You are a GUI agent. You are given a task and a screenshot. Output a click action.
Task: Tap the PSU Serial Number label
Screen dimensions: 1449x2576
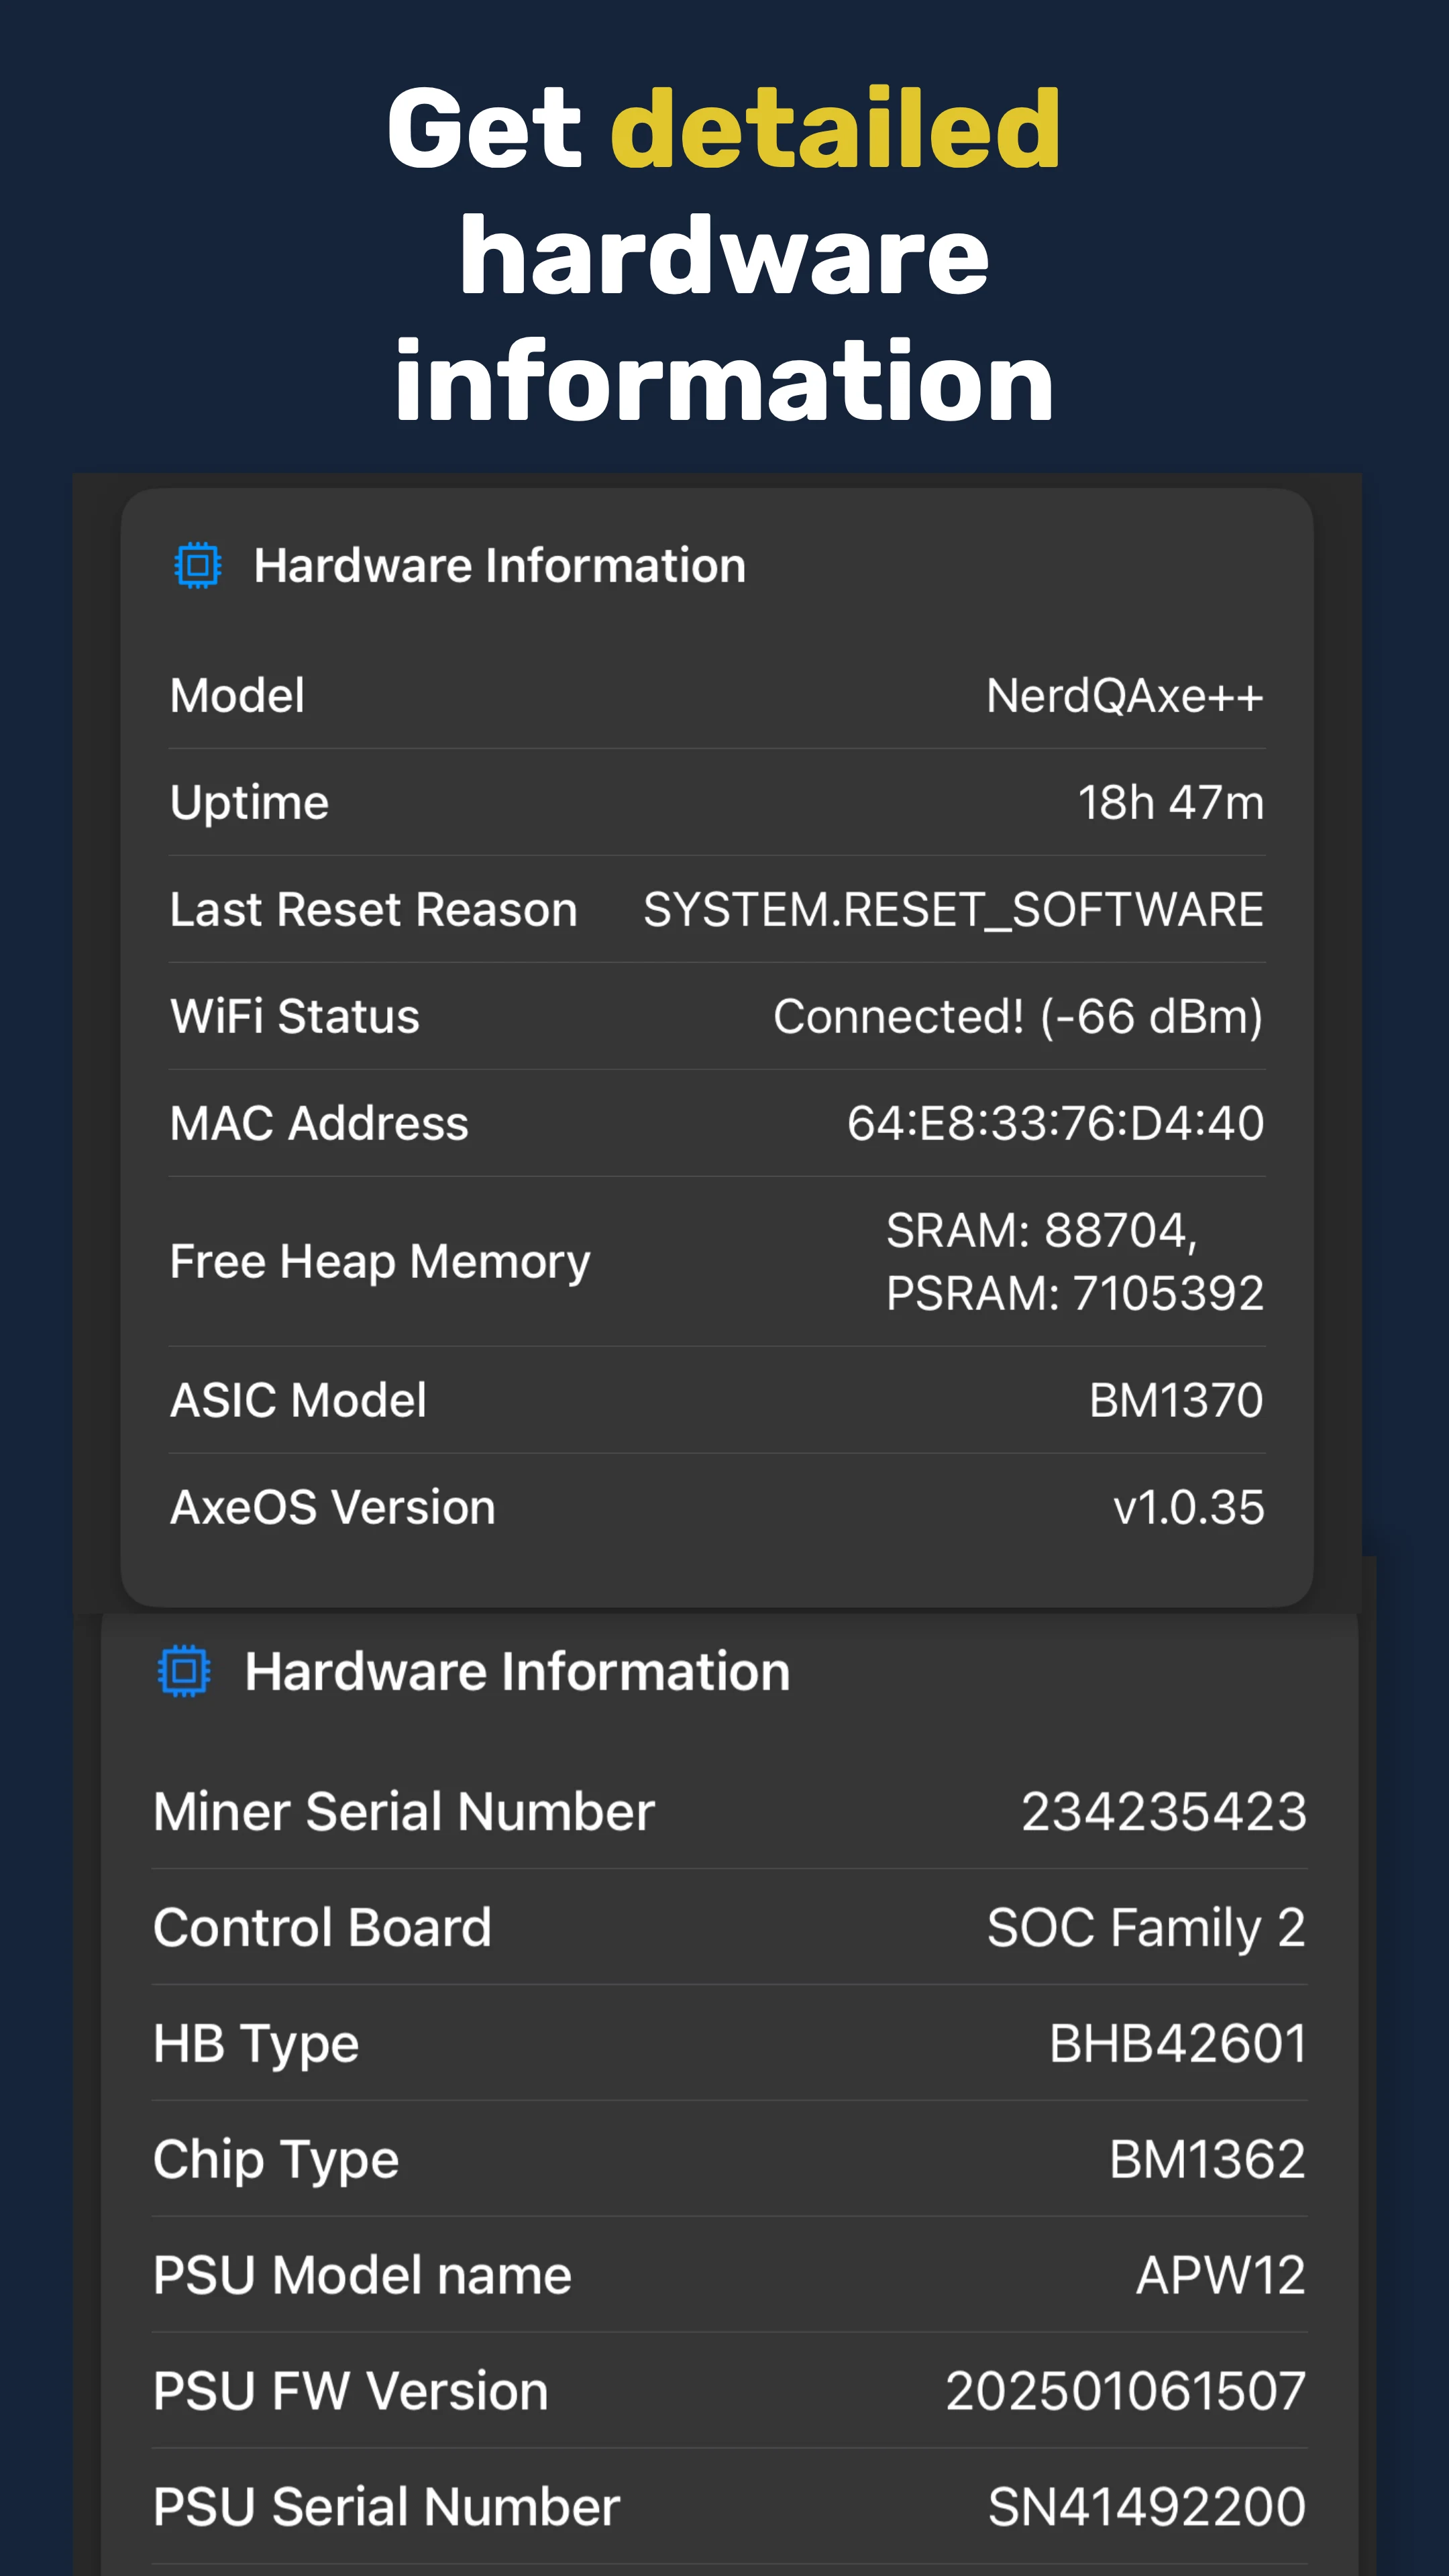coord(387,2507)
